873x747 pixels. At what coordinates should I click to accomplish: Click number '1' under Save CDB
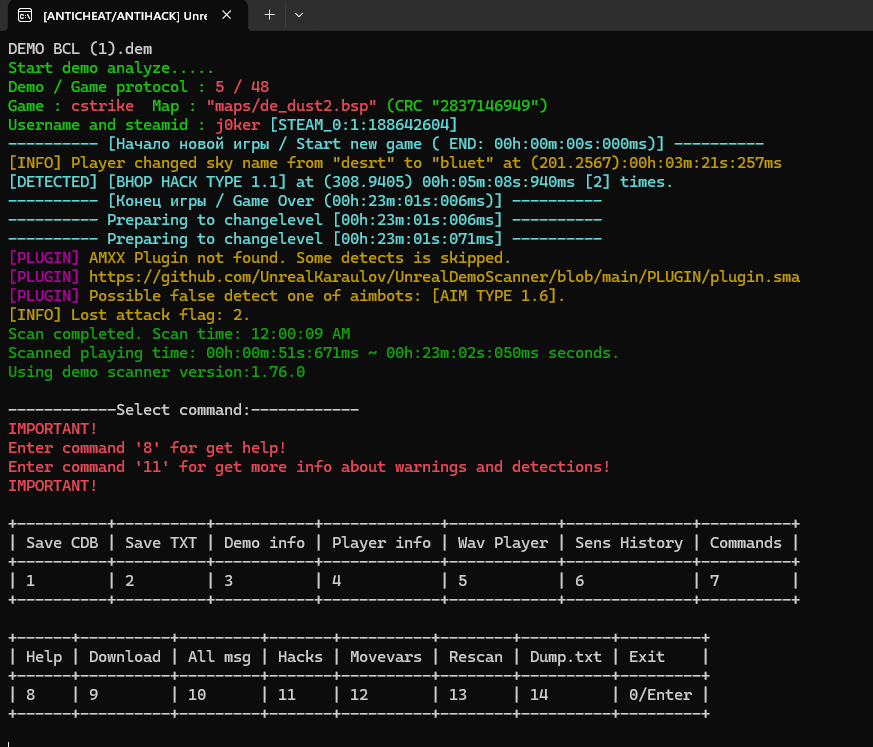tap(30, 581)
